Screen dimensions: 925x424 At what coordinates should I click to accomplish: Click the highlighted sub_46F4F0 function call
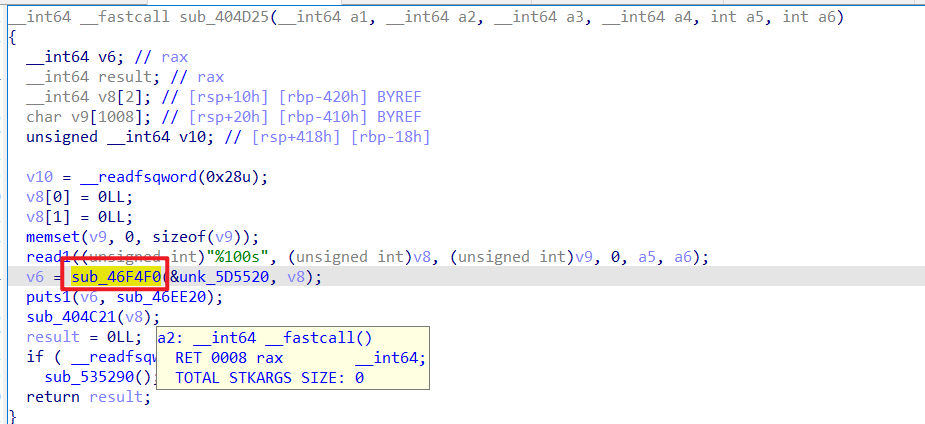116,277
